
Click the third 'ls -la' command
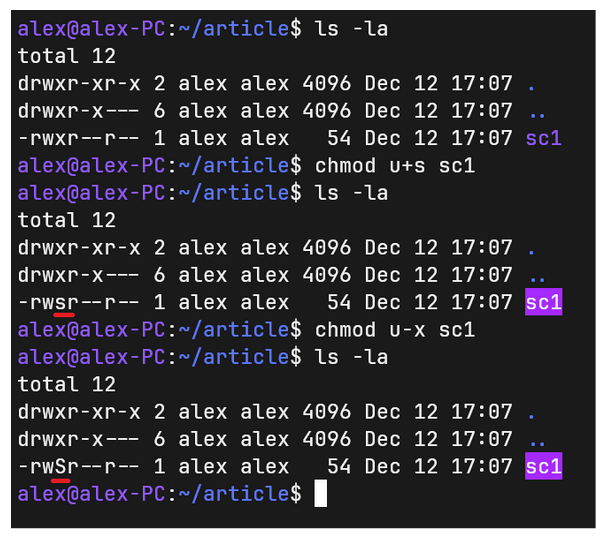351,356
